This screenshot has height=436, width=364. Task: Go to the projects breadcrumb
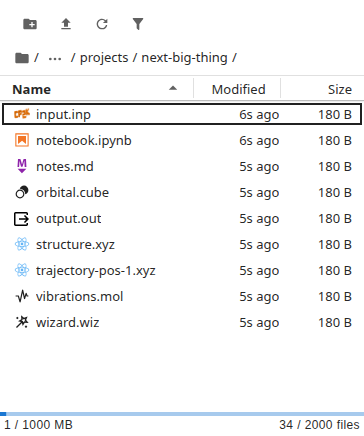(x=104, y=58)
